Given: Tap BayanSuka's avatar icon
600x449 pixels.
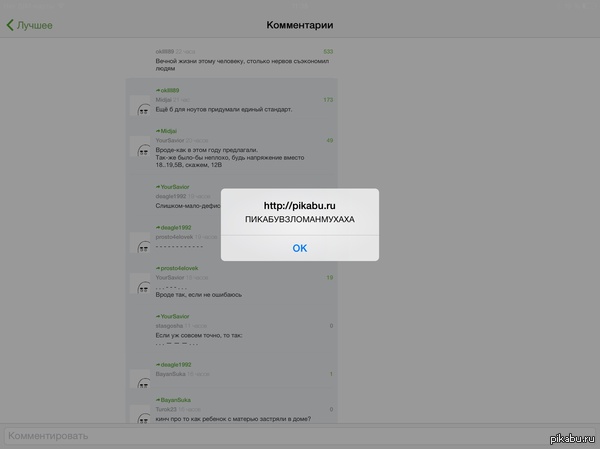Looking at the screenshot, I should [143, 380].
